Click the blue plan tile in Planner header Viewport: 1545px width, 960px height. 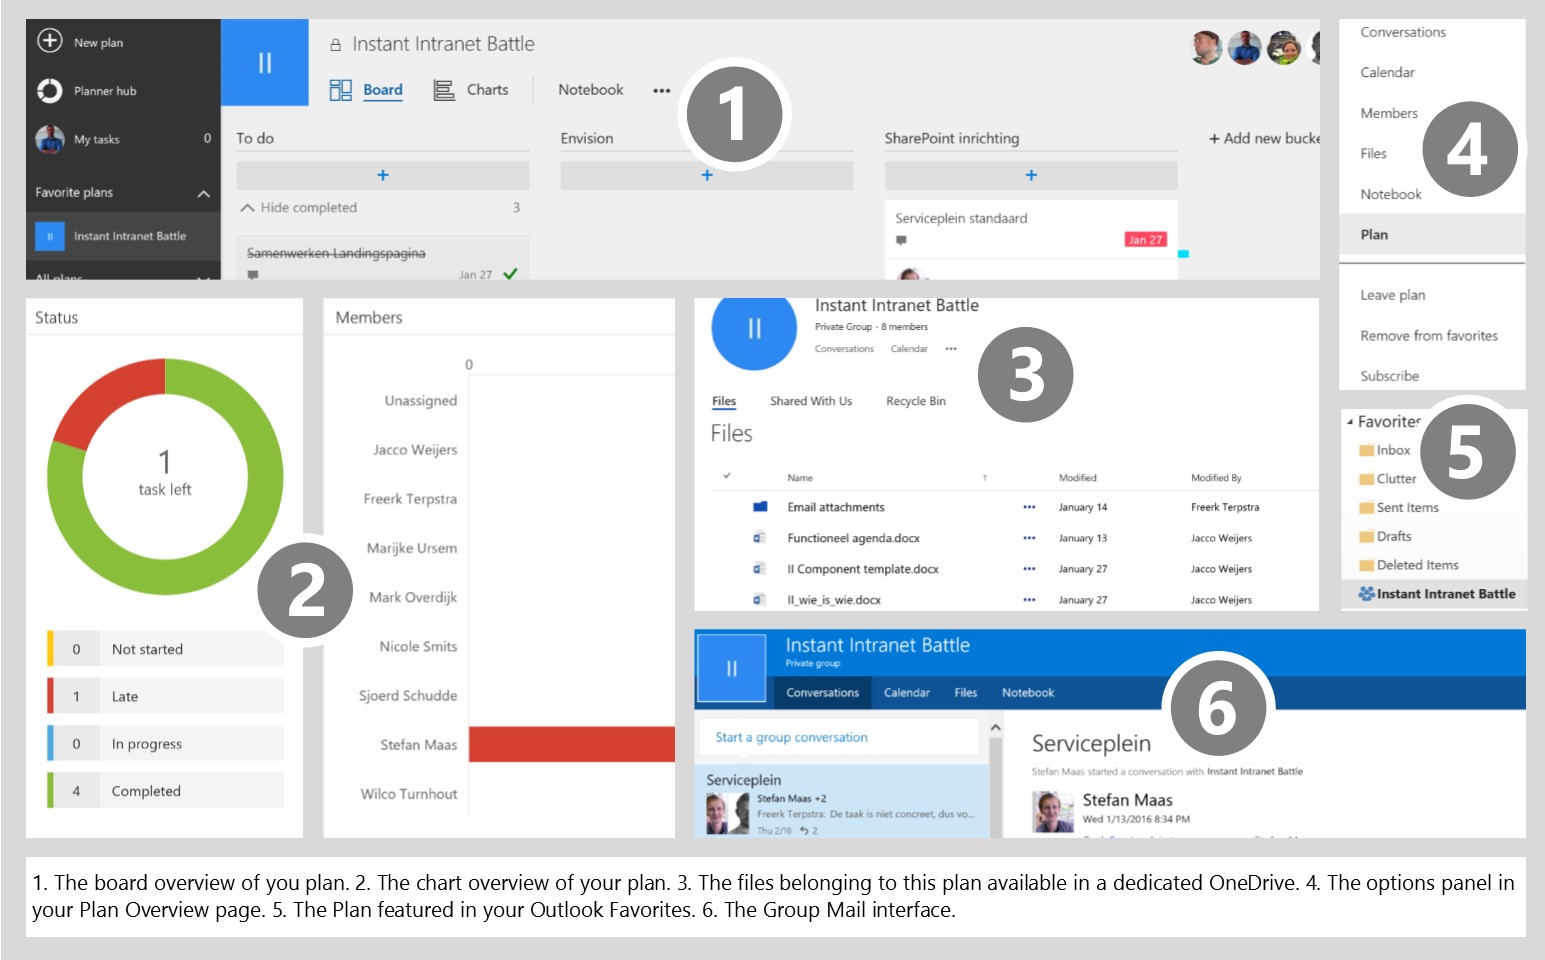click(x=265, y=62)
